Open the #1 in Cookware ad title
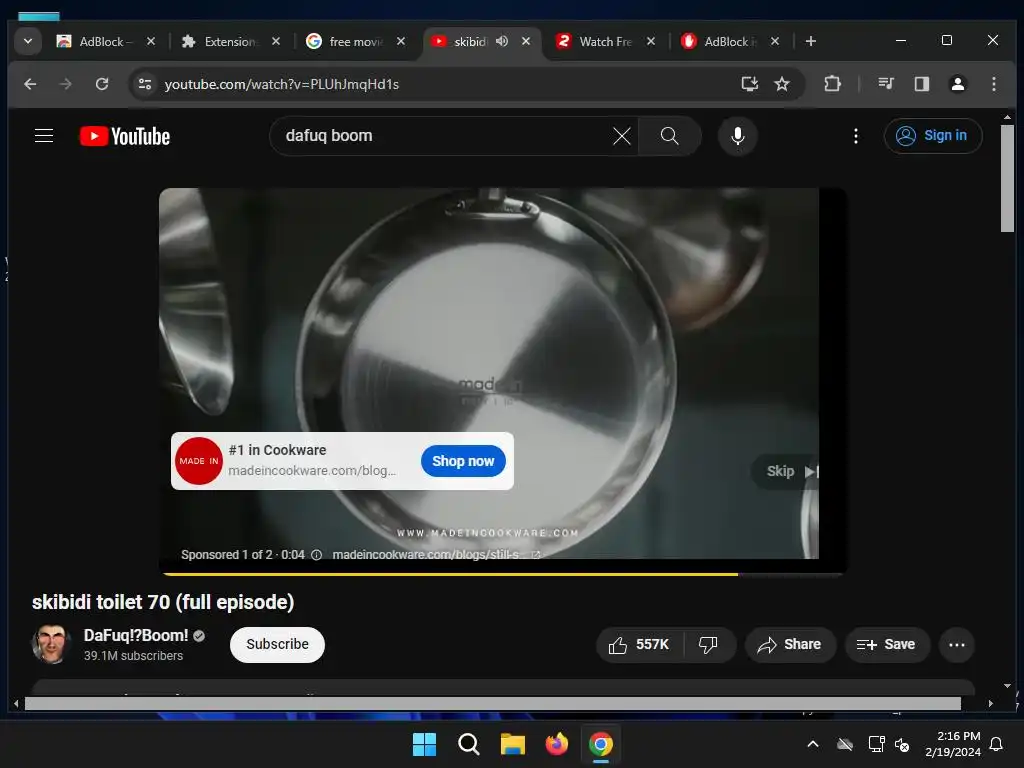This screenshot has width=1024, height=768. (x=278, y=450)
